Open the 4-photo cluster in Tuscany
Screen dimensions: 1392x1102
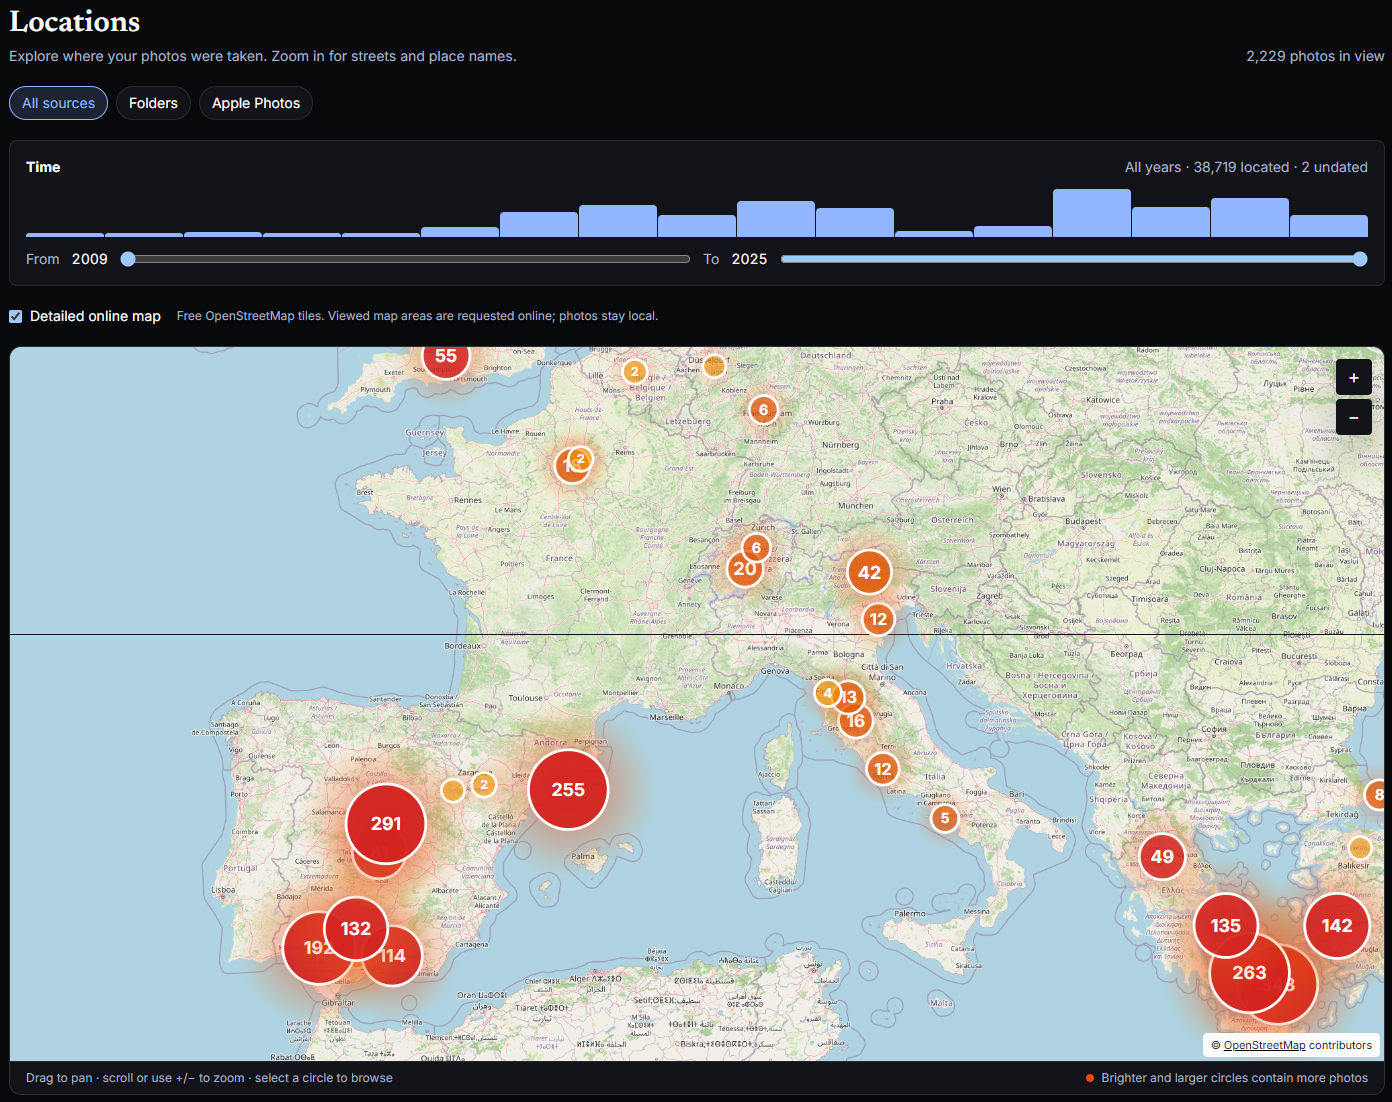827,693
